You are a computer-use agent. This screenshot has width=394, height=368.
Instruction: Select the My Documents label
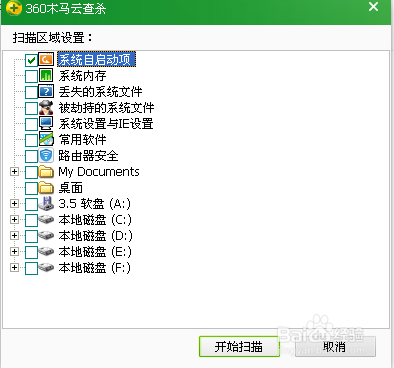(x=99, y=172)
